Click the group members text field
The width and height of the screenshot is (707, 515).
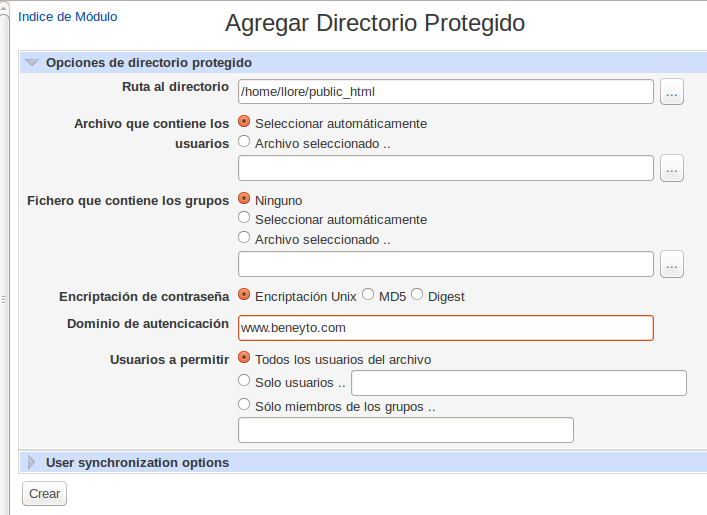406,430
